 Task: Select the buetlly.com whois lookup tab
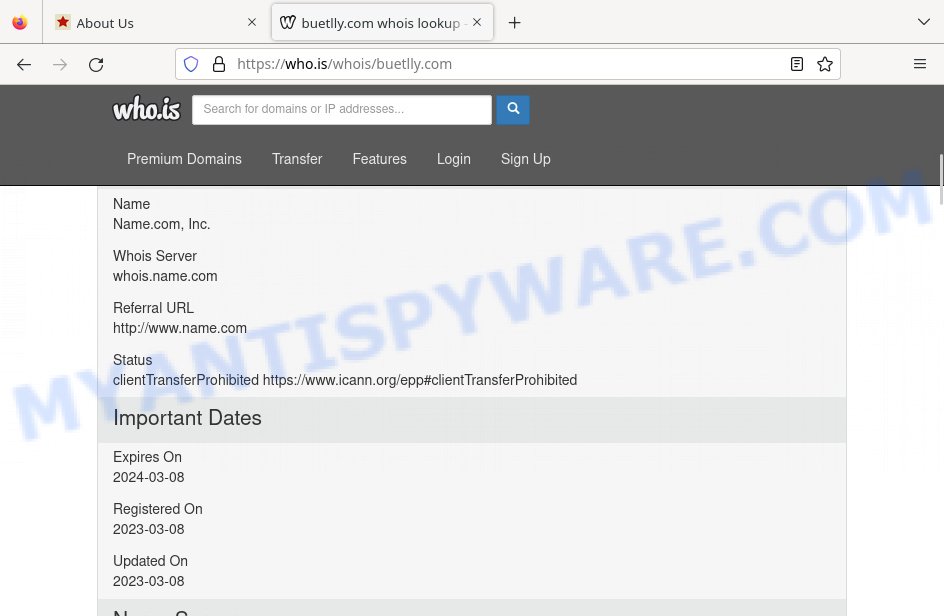pos(382,23)
